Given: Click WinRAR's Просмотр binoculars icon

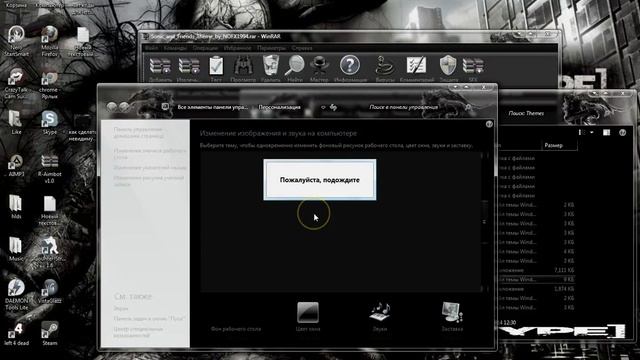Looking at the screenshot, I should pos(243,66).
